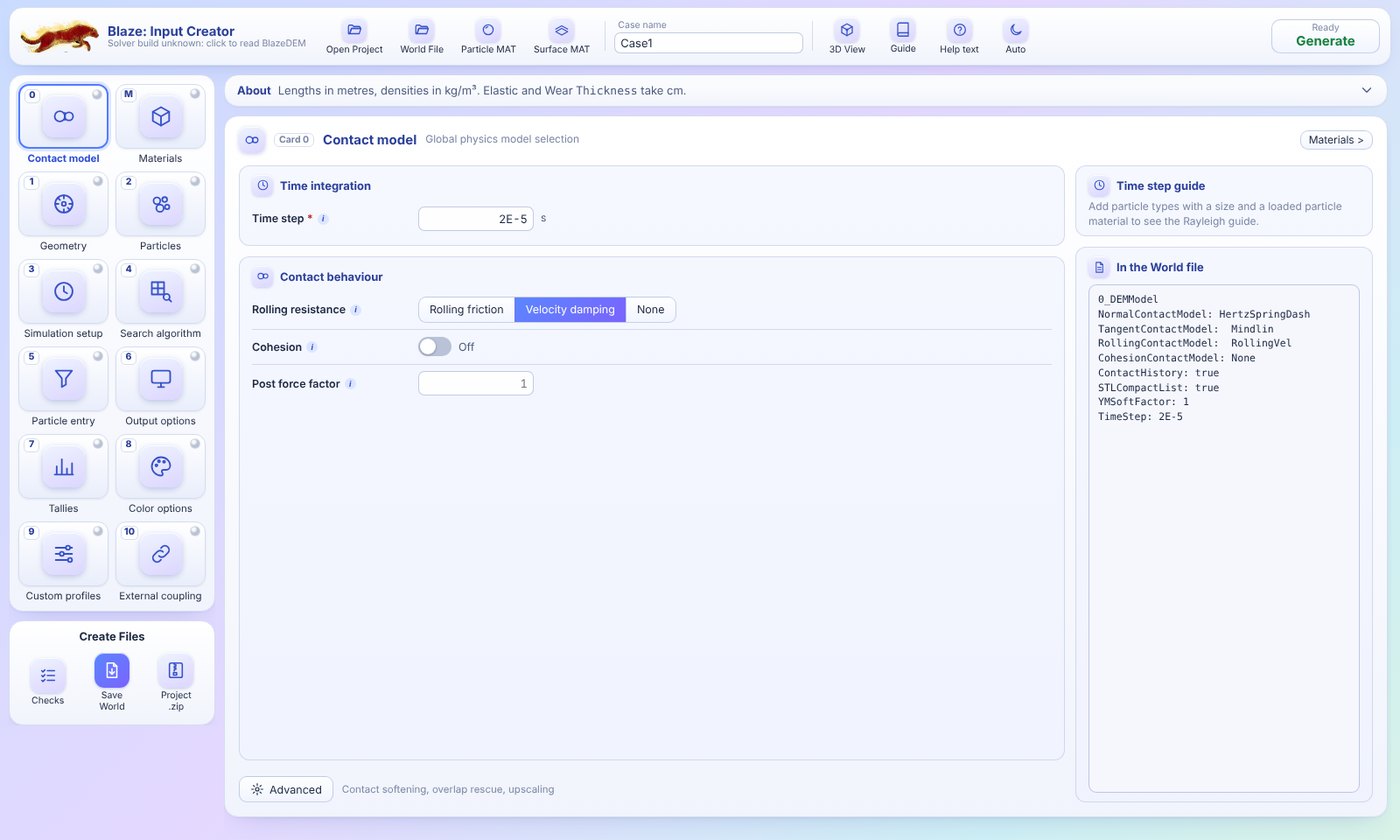Click the Case name input field
Viewport: 1400px width, 840px height.
coord(709,43)
